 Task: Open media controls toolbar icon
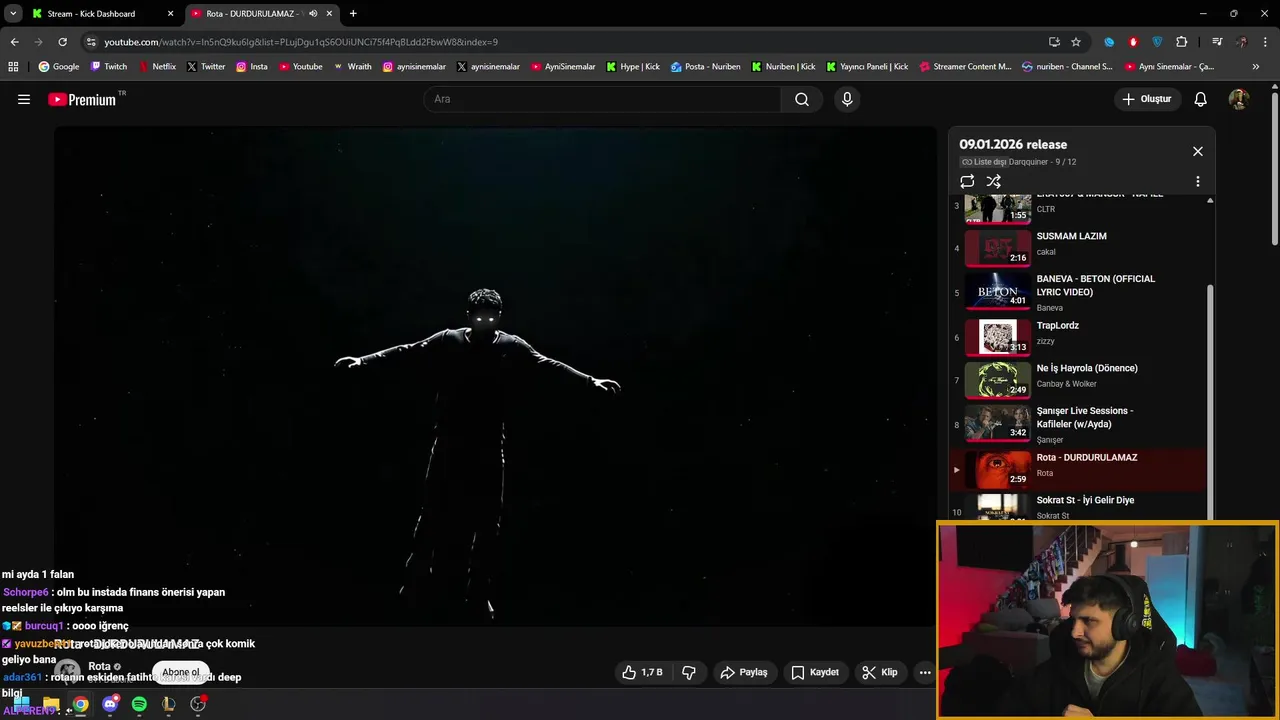point(1217,42)
